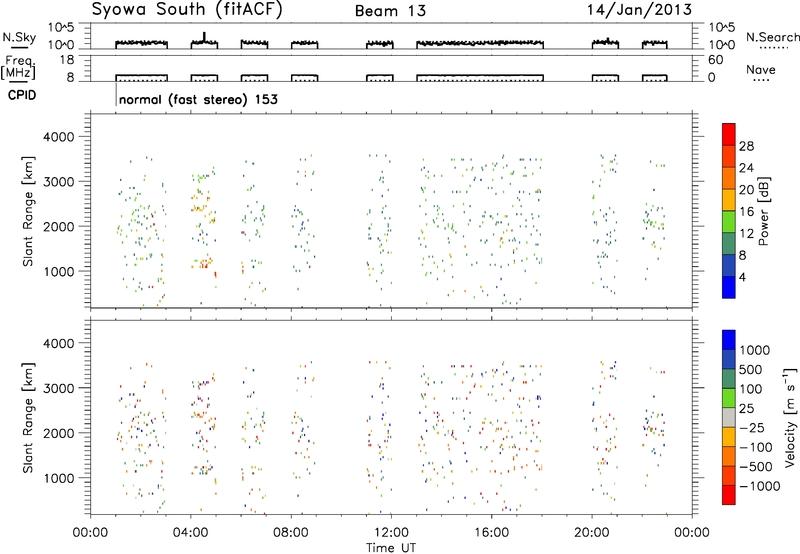
Task: Click the 2000 km tick of velocity panel
Action: (x=58, y=433)
